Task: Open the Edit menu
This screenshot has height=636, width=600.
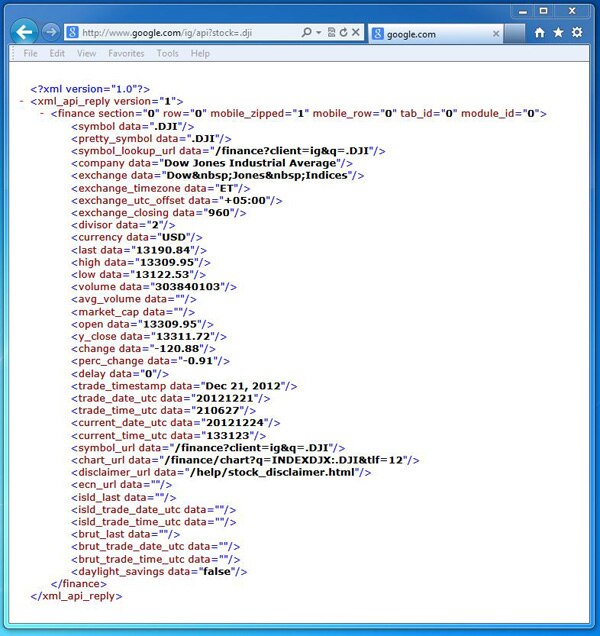Action: 57,53
